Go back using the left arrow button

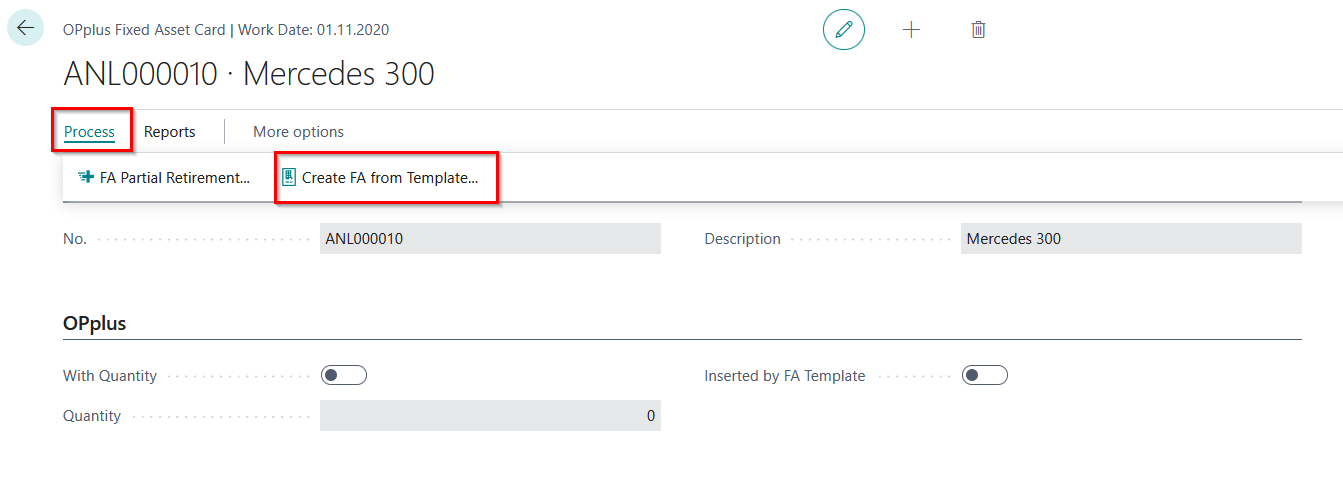coord(25,28)
